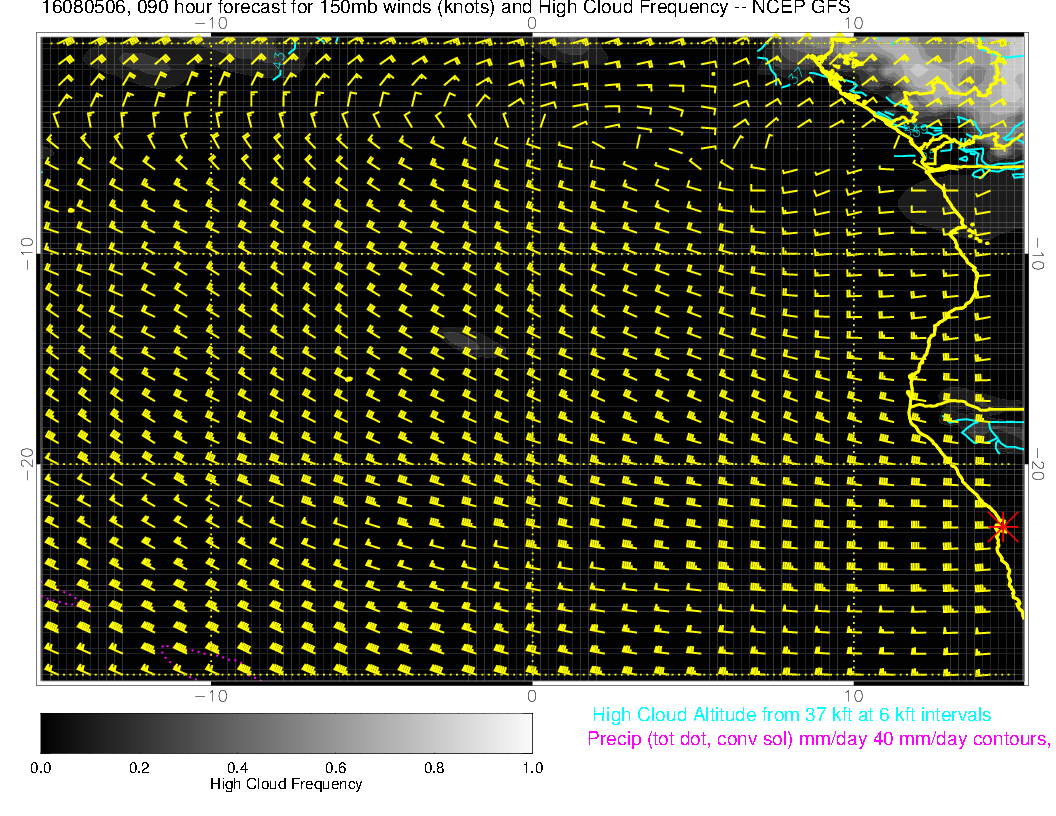Click the grid intersection at 0 longitude, −10 latitude
1056x816 pixels.
[x=532, y=253]
